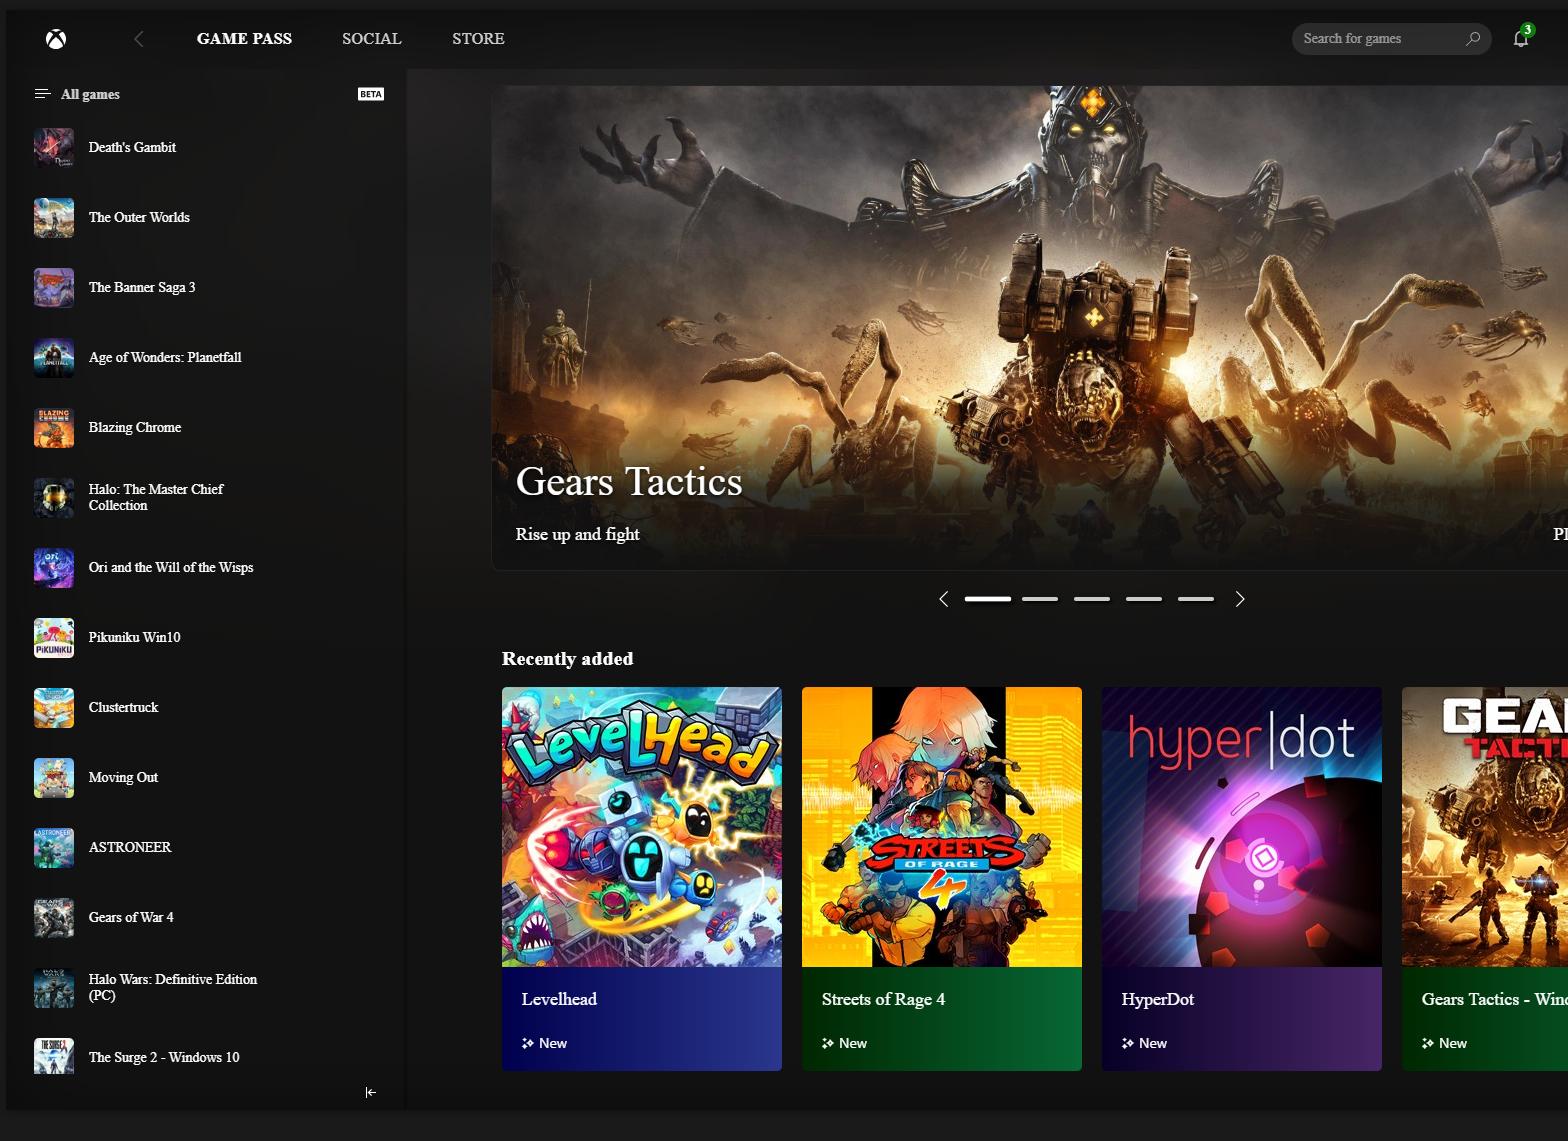Click the All games heading
1568x1141 pixels.
tap(90, 94)
